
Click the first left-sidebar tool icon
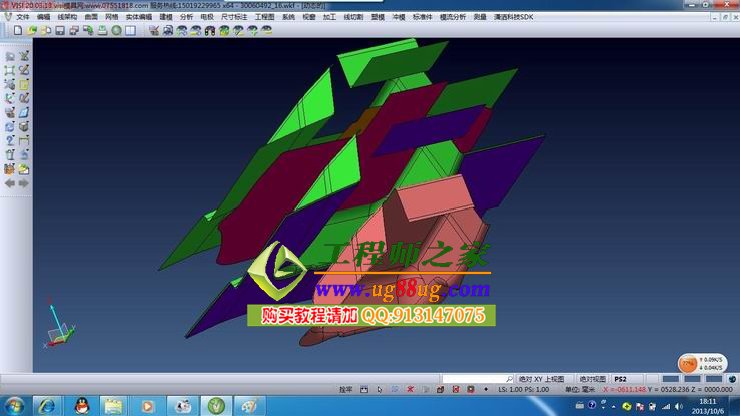[x=10, y=56]
